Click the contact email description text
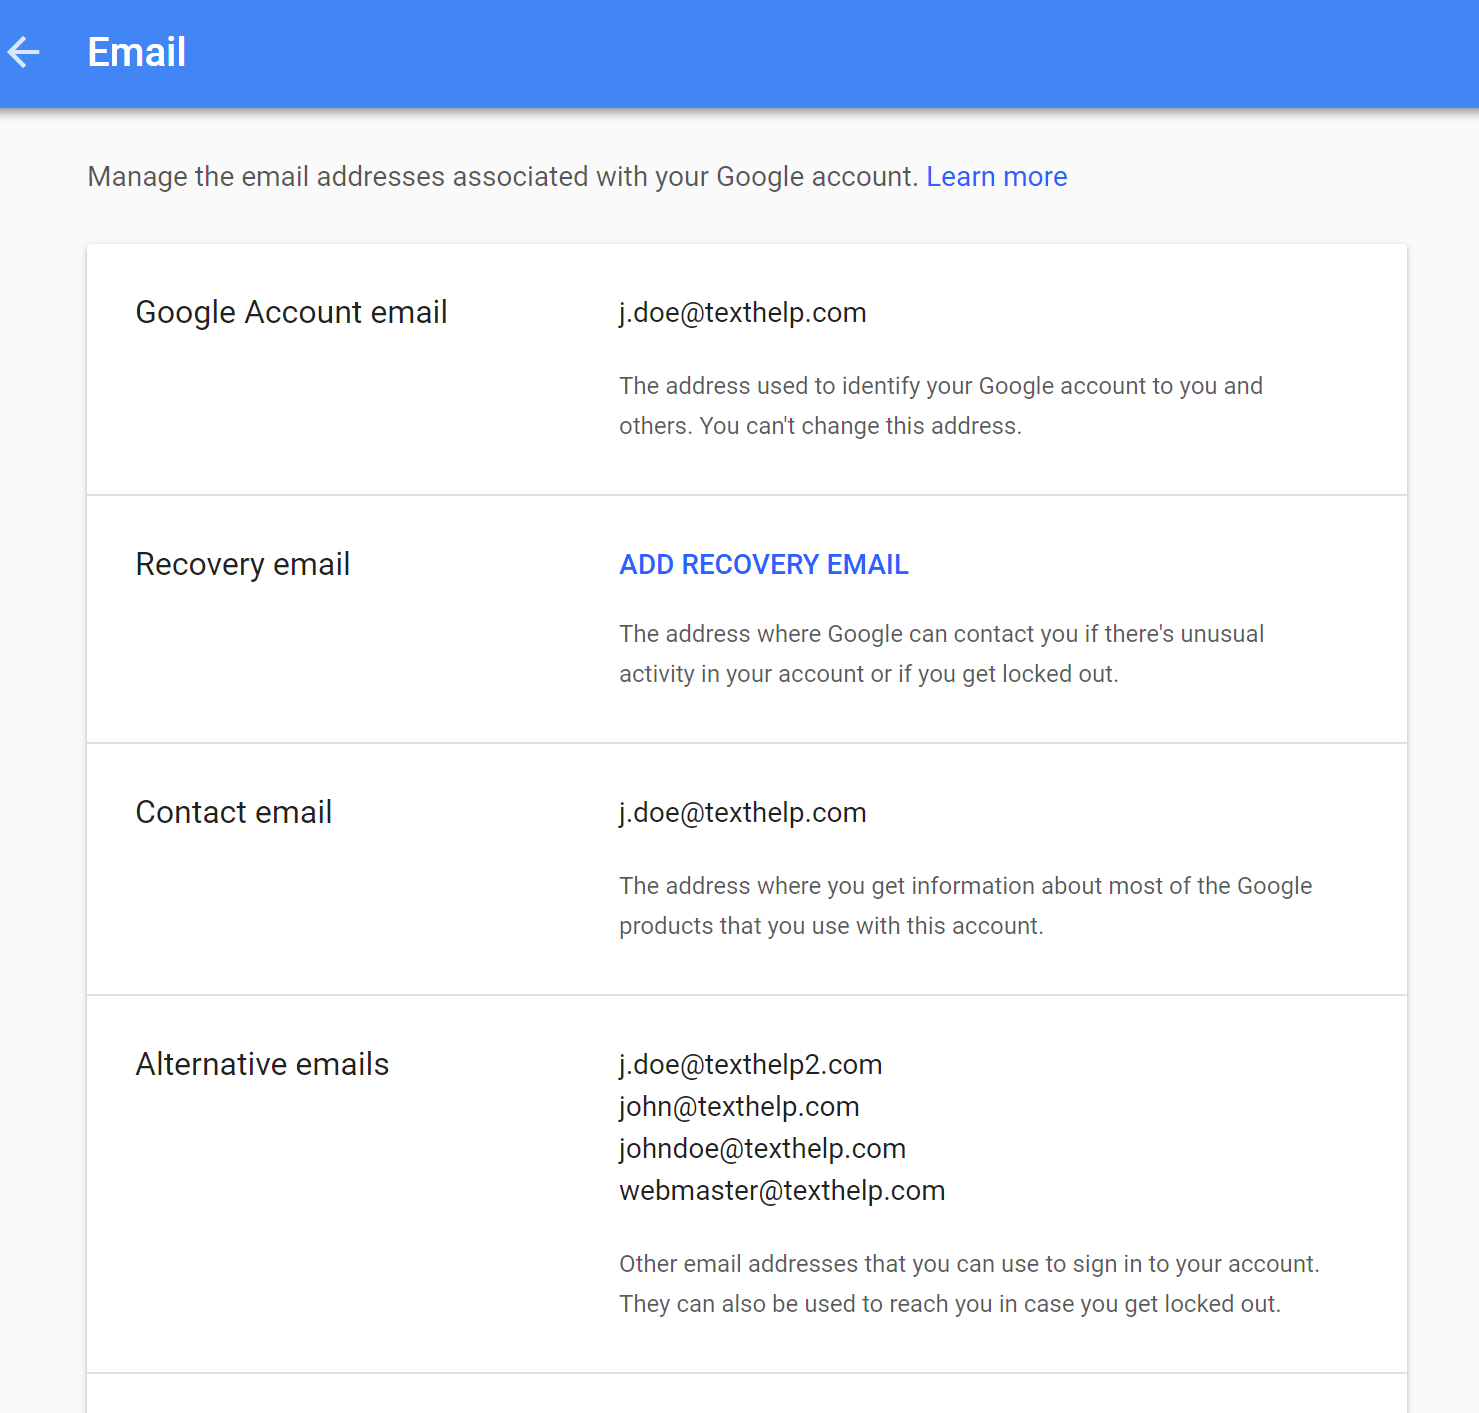This screenshot has width=1479, height=1413. click(x=965, y=906)
